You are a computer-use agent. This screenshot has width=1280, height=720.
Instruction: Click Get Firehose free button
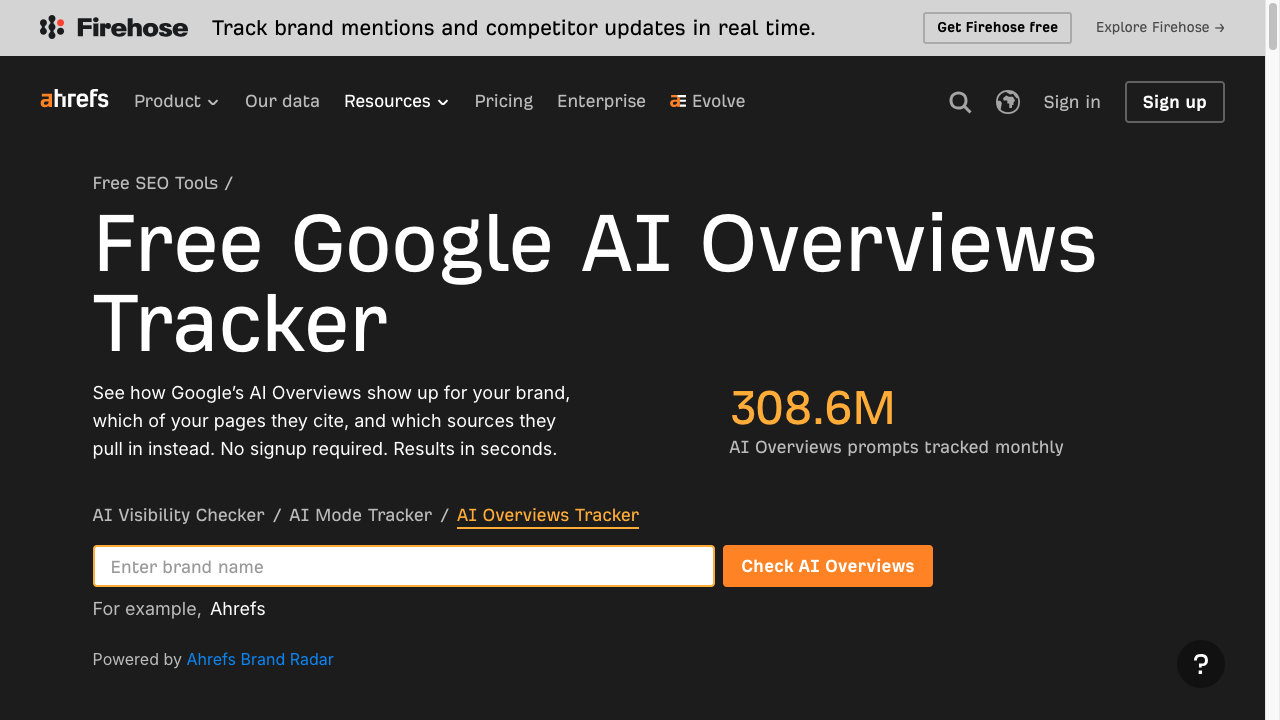[x=997, y=28]
